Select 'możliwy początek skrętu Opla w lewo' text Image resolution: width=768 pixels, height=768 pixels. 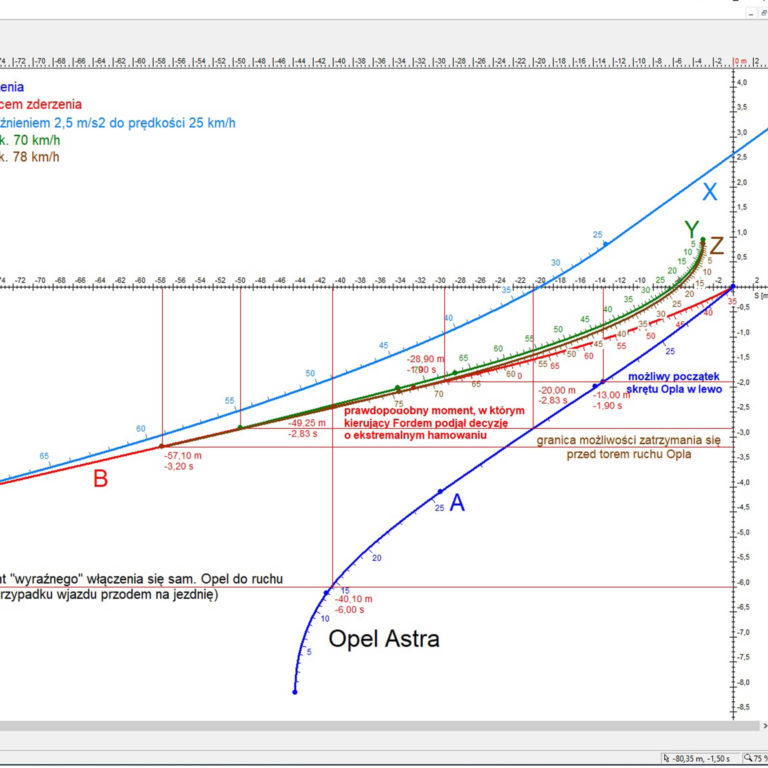[674, 383]
